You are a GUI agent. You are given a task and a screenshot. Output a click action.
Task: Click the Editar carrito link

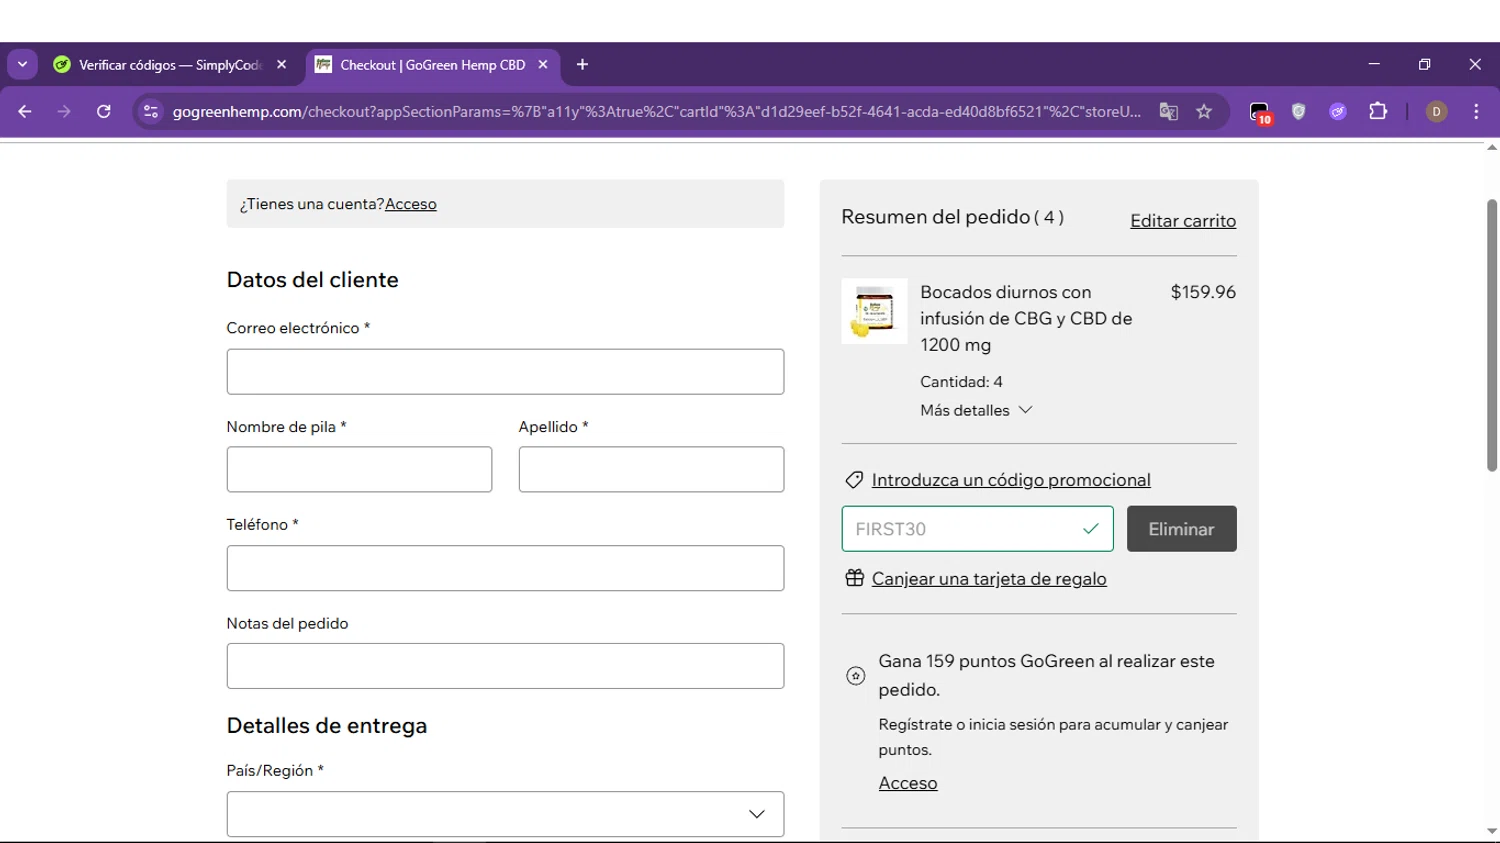click(1183, 221)
